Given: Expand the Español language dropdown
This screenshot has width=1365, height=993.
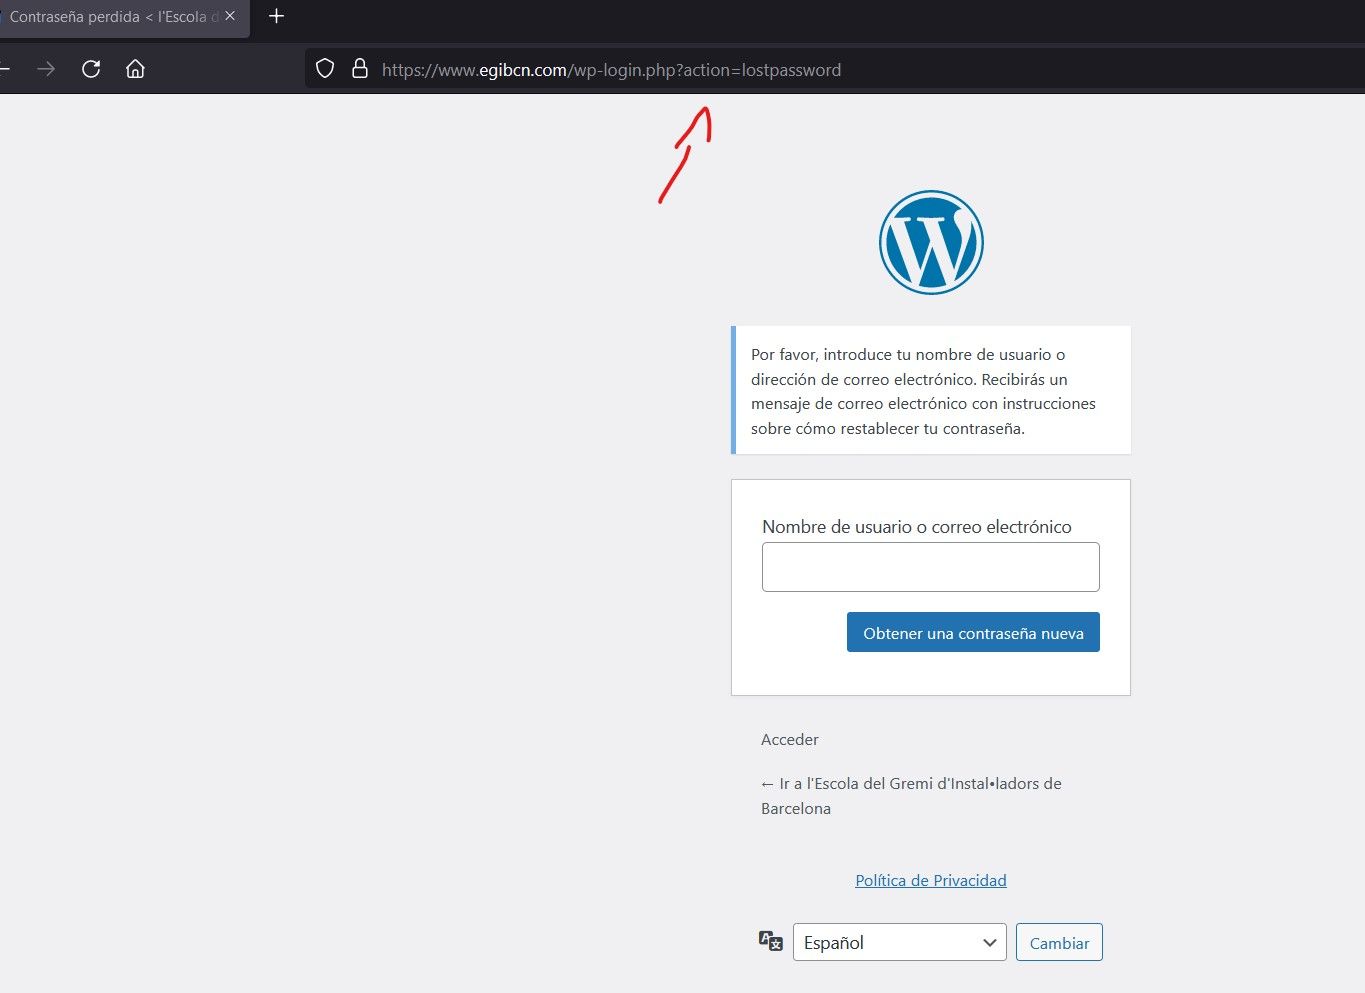Looking at the screenshot, I should tap(900, 942).
